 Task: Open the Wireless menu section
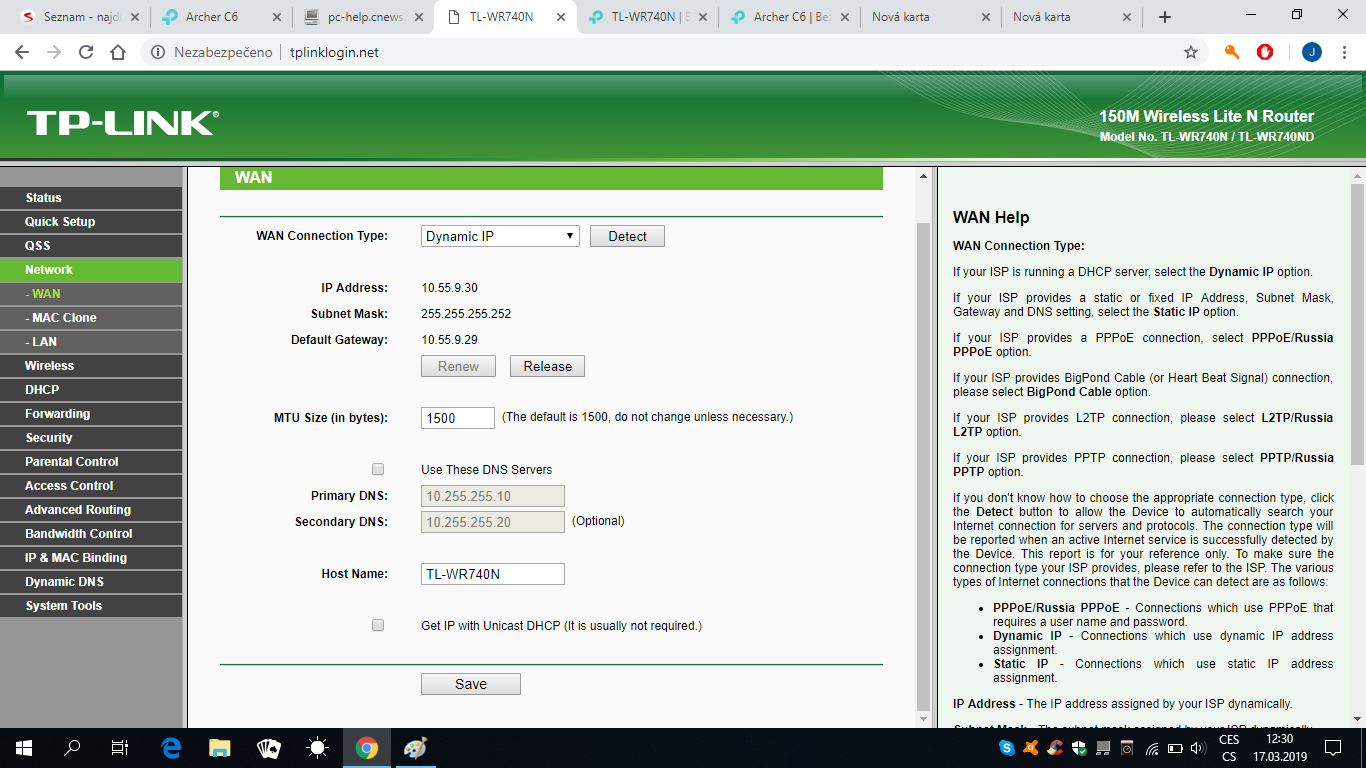click(50, 366)
